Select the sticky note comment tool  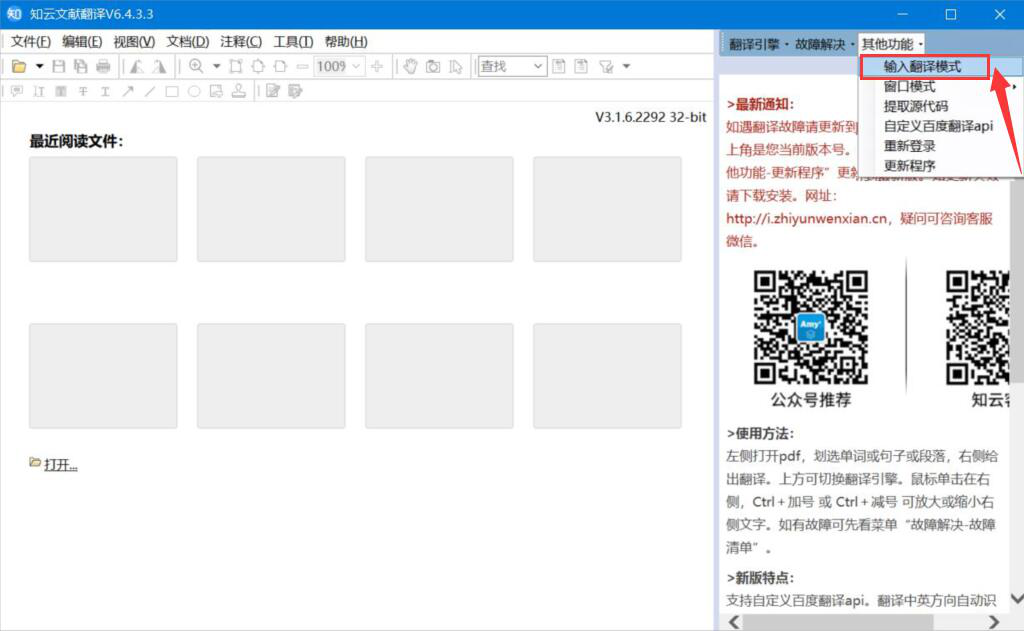[17, 91]
